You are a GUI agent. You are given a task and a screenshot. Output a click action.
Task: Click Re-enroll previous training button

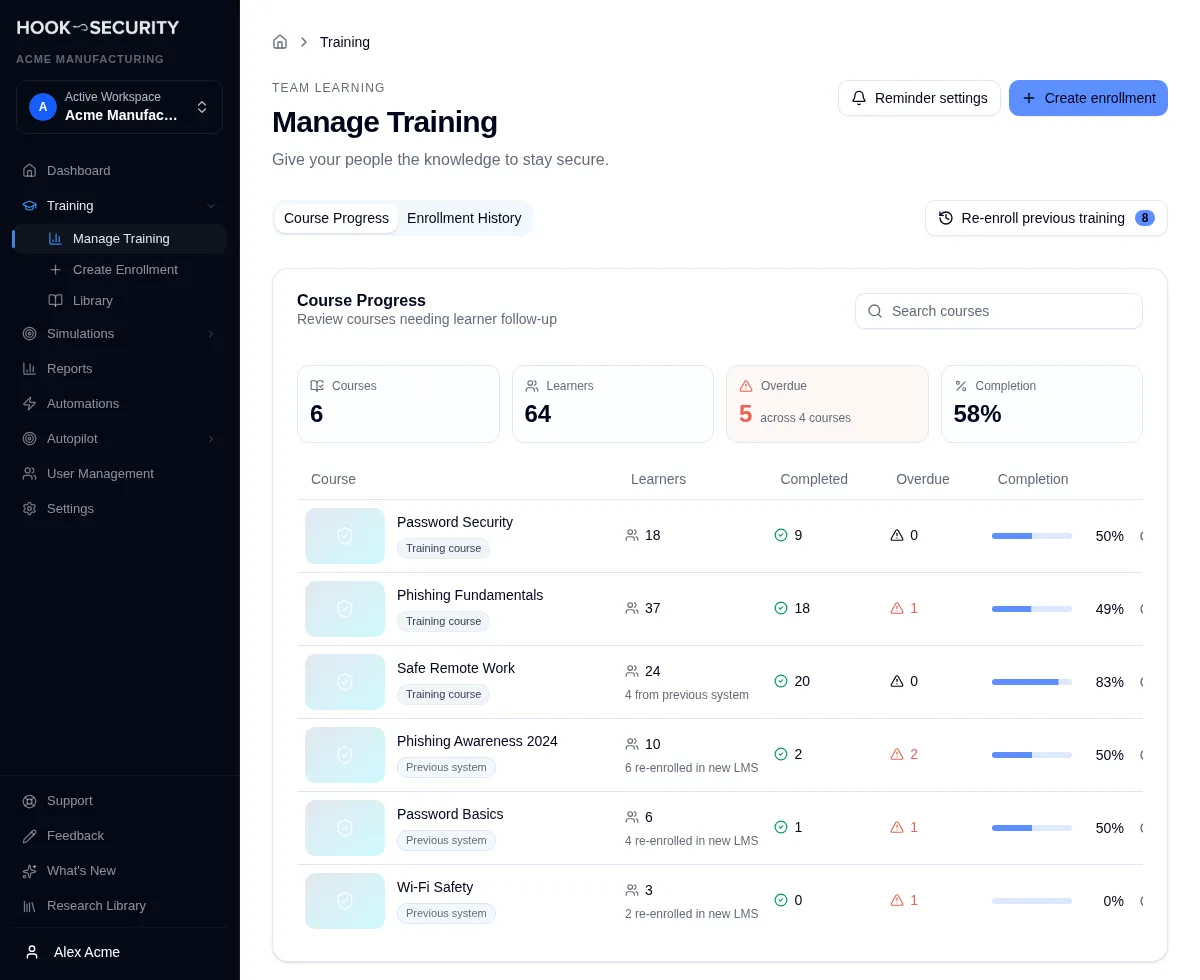pos(1046,218)
